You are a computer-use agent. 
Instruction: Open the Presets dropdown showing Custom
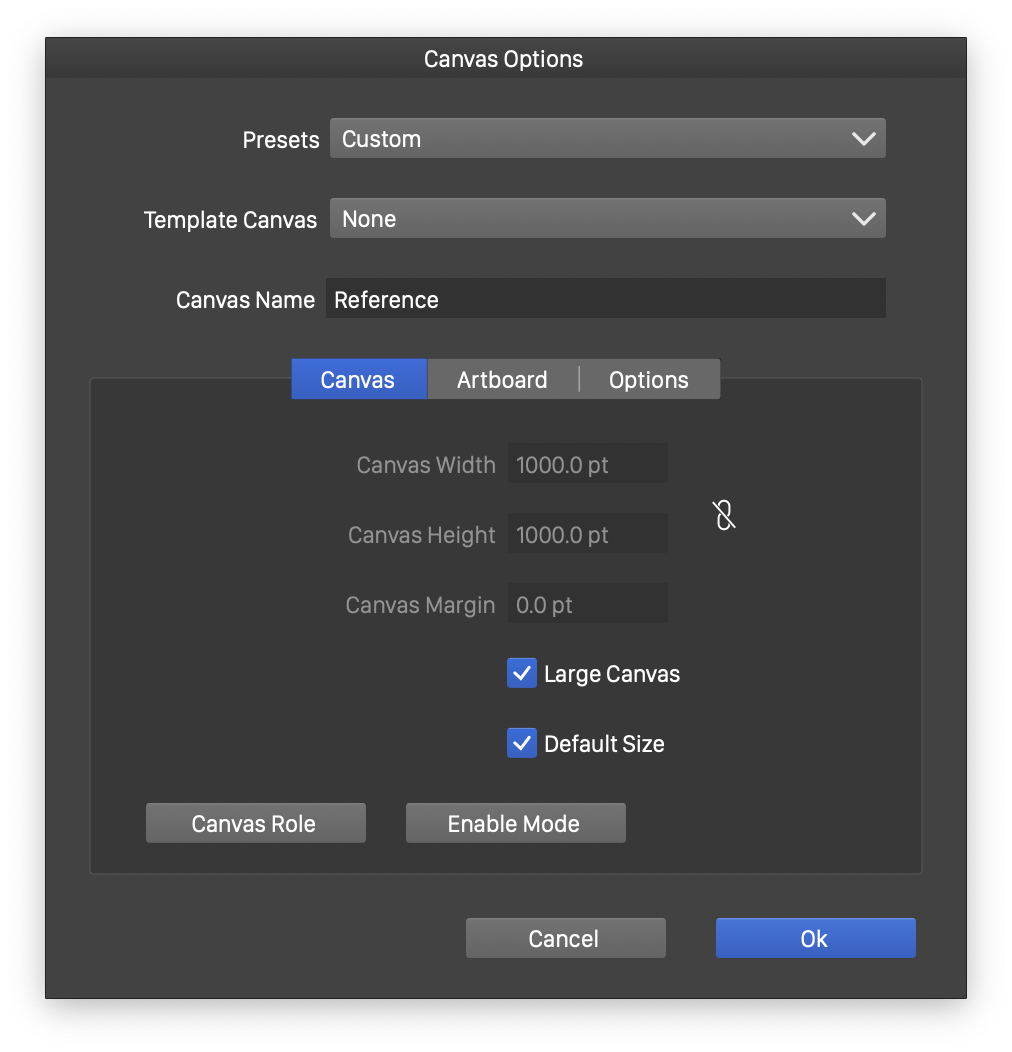(606, 139)
